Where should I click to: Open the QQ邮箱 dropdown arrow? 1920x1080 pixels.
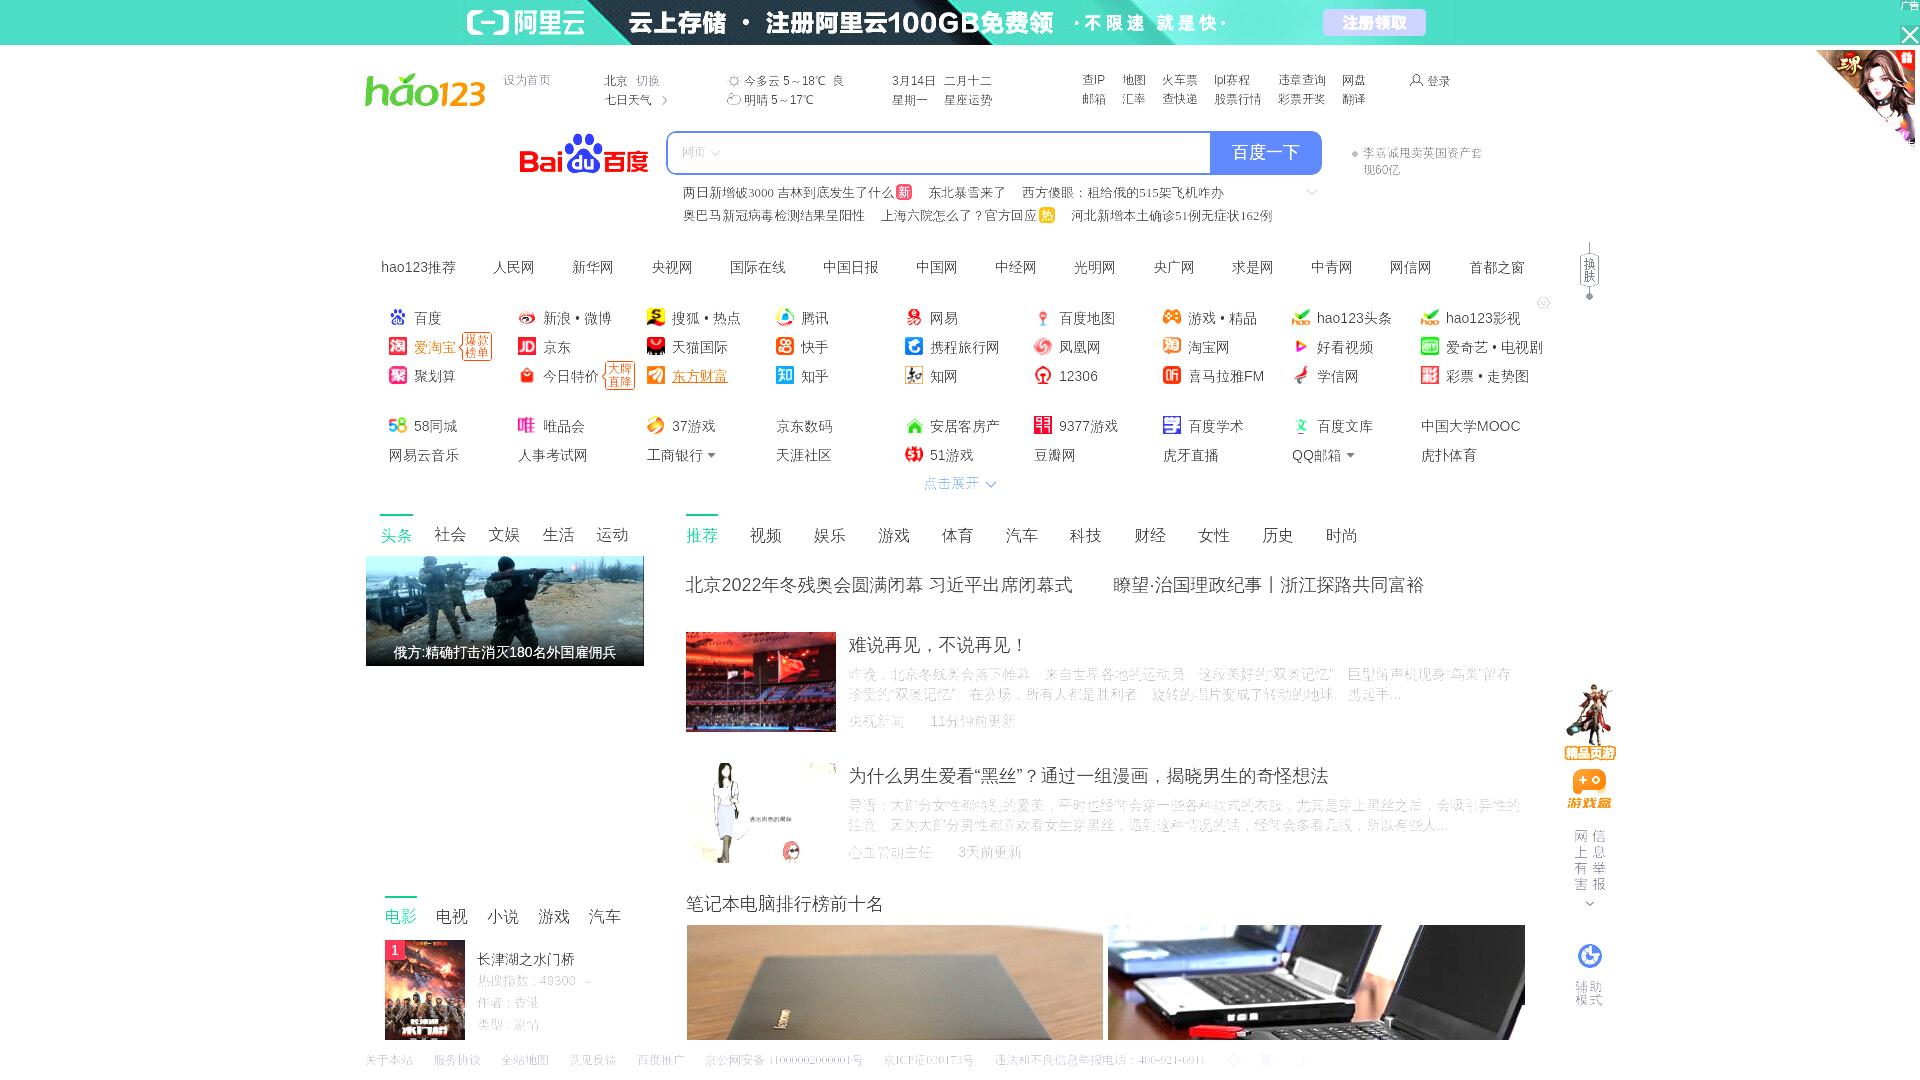point(1350,456)
